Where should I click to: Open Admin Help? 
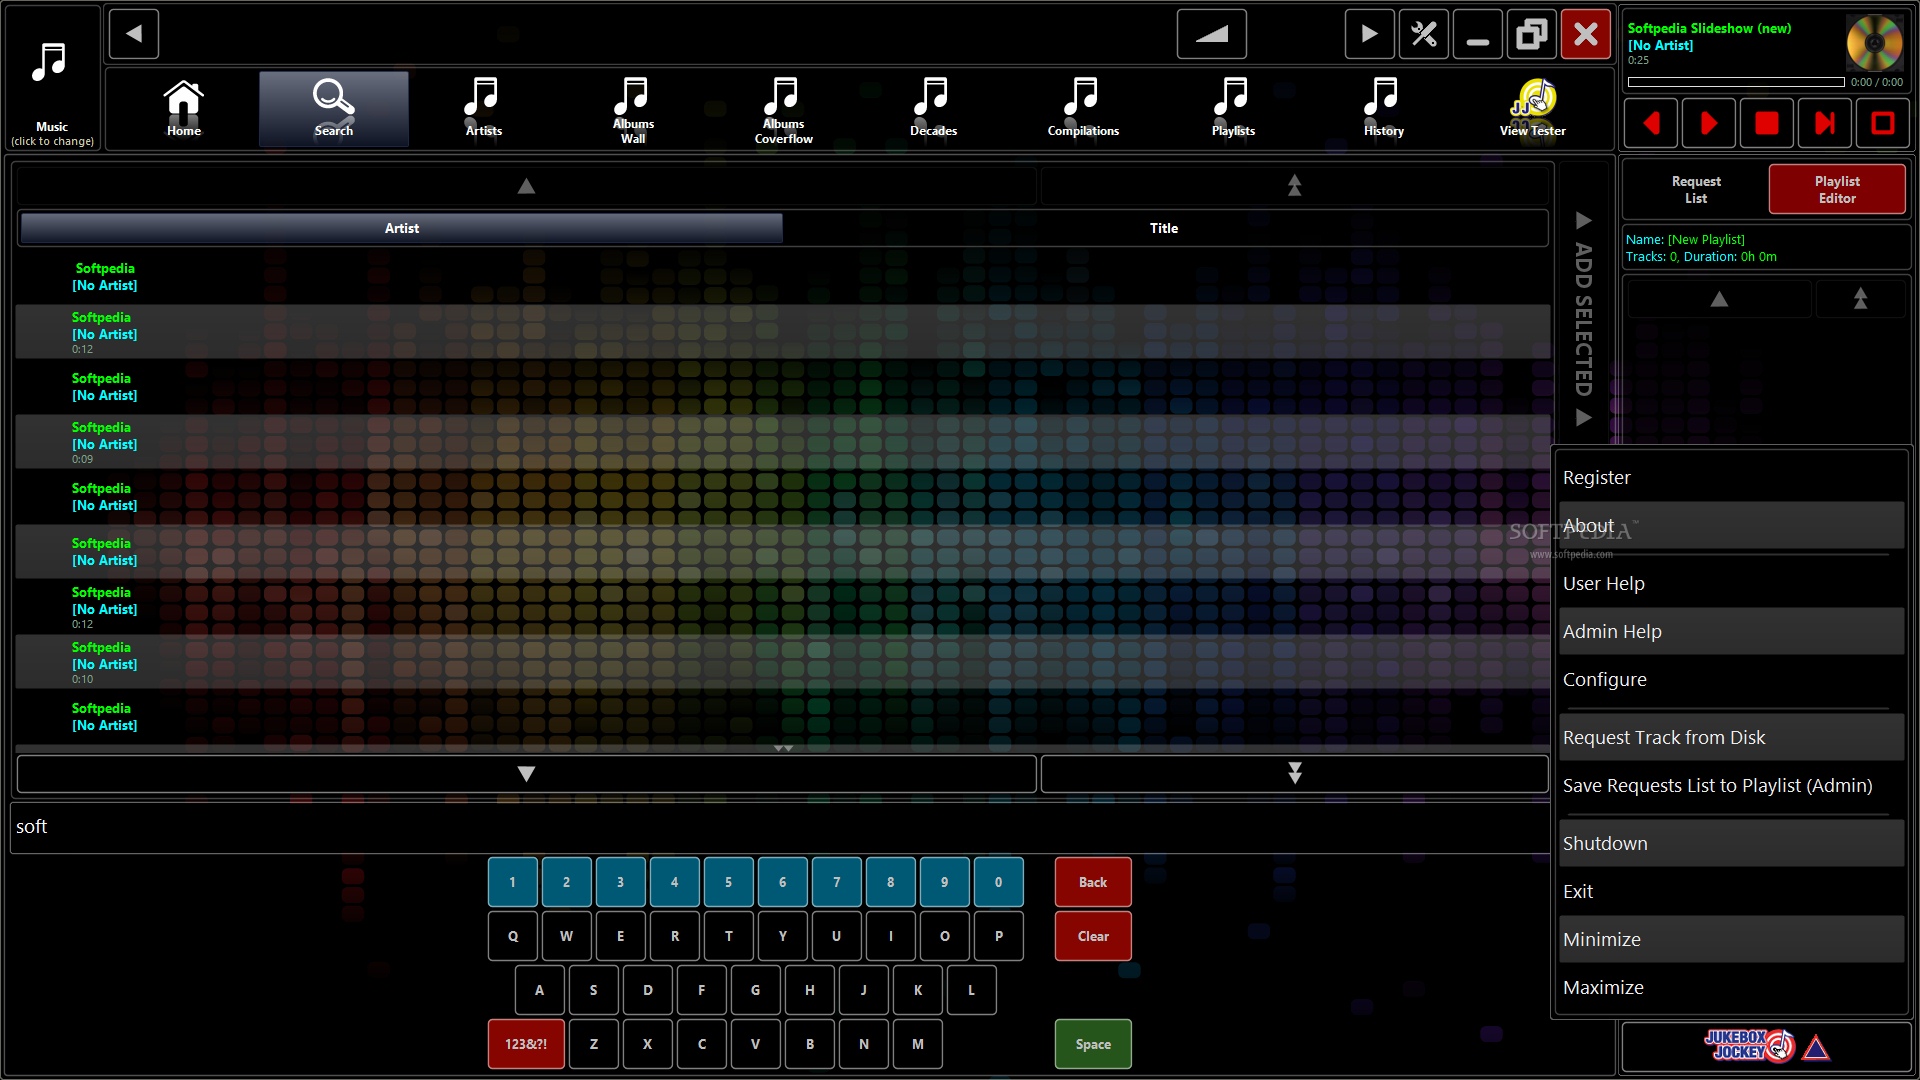(x=1731, y=632)
